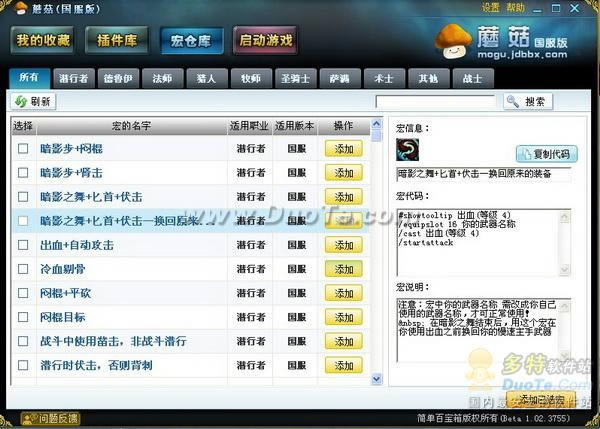
Task: Launch the game with 启动游戏
Action: [x=266, y=41]
